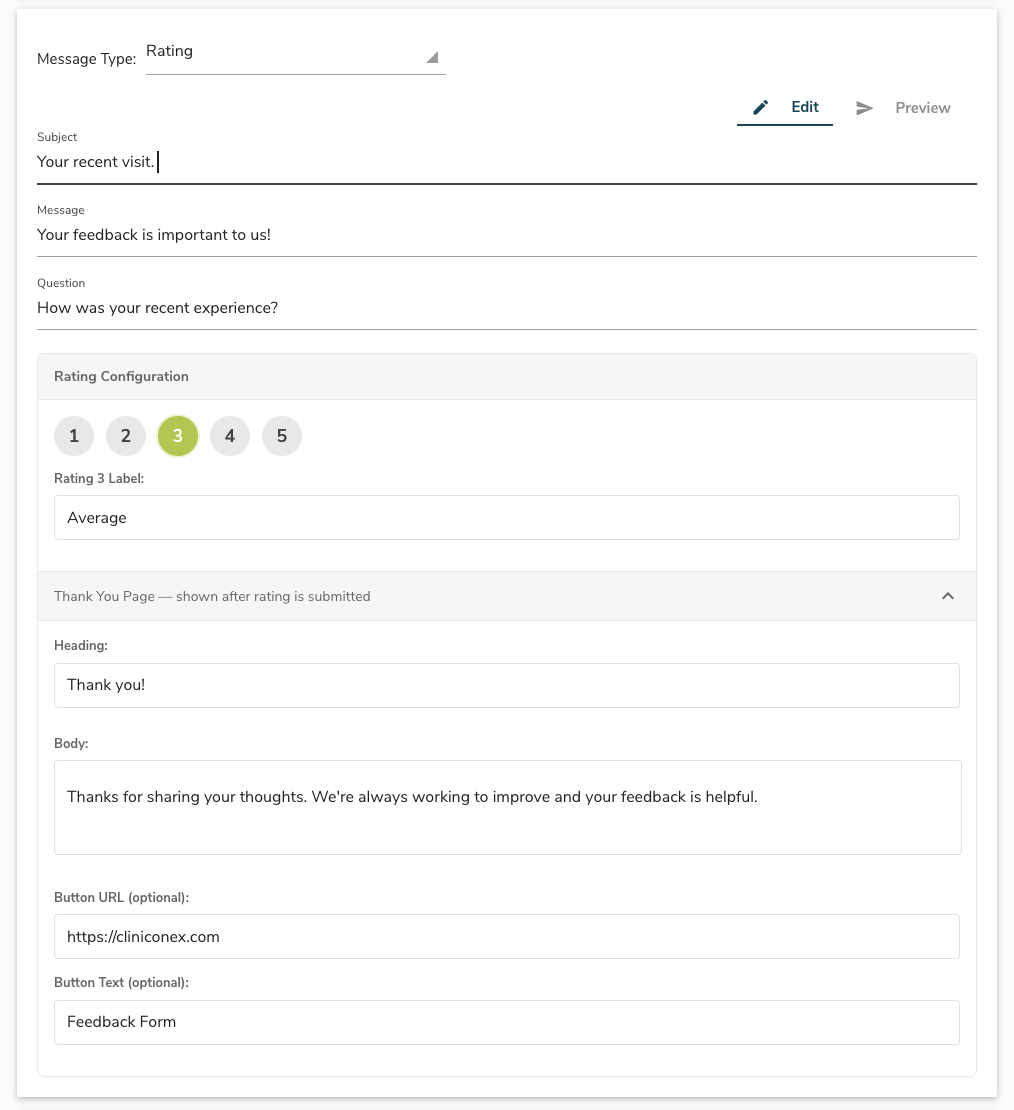Click the Heading field with Thank you!
The height and width of the screenshot is (1110, 1014).
pos(506,686)
